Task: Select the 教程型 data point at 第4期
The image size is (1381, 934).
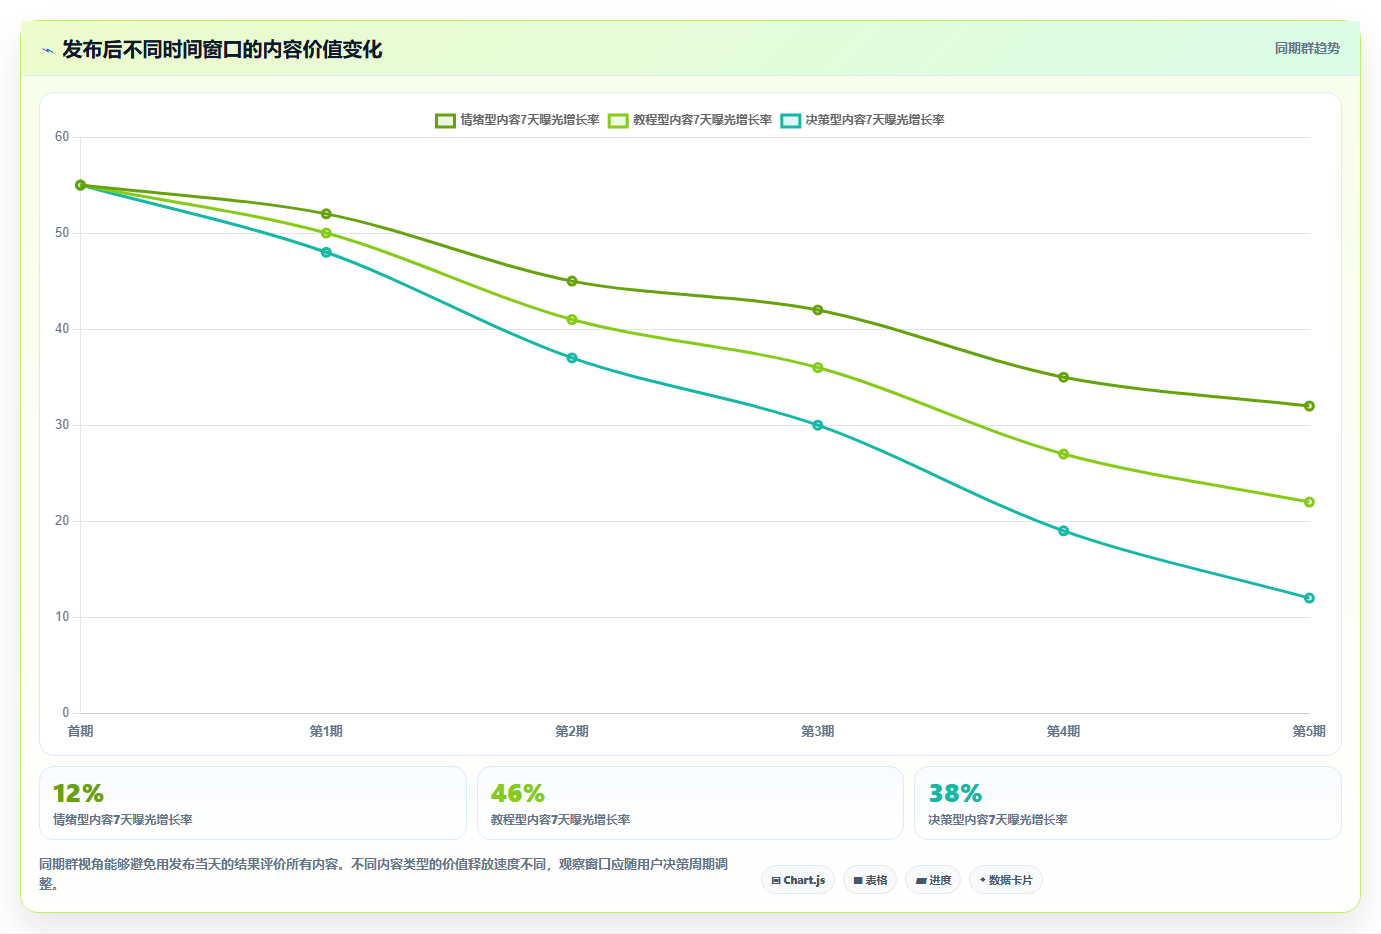Action: coord(1063,454)
